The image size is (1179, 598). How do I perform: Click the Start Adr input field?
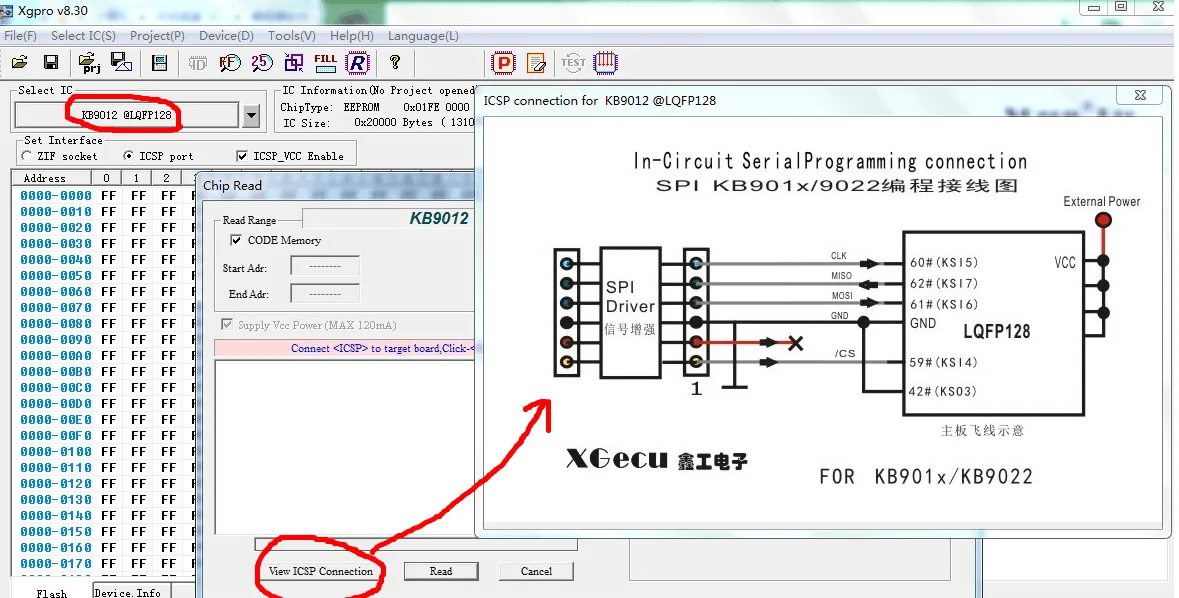tap(325, 266)
